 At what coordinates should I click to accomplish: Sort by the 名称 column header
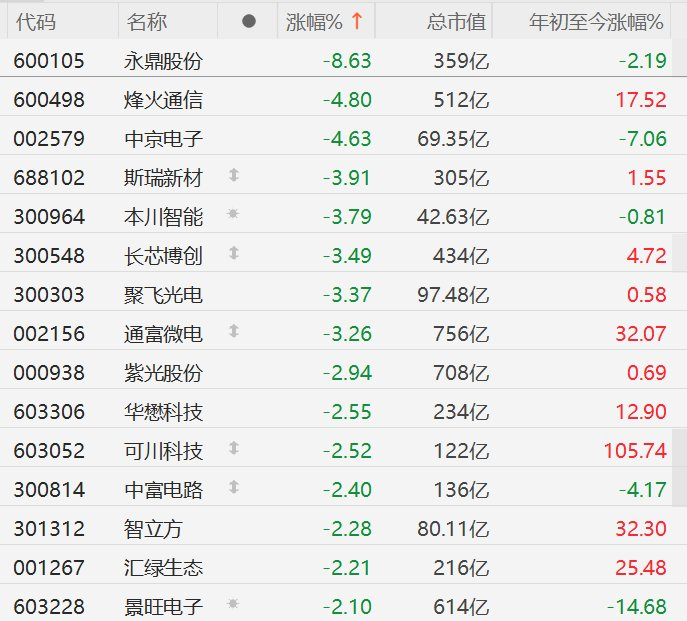coord(147,22)
